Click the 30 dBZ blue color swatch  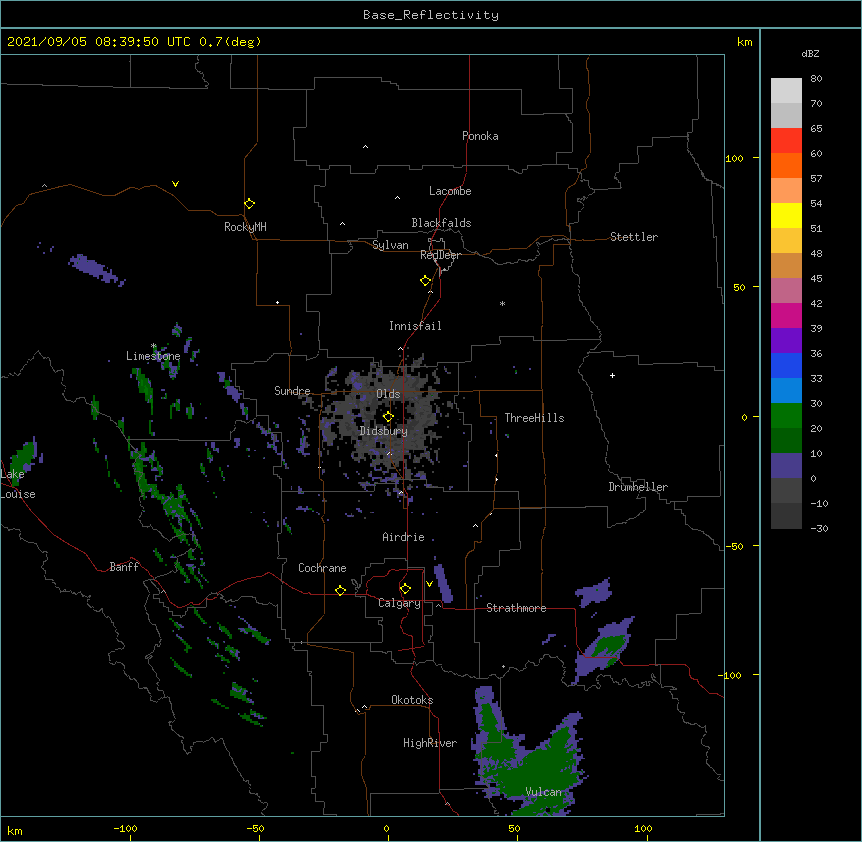point(786,390)
